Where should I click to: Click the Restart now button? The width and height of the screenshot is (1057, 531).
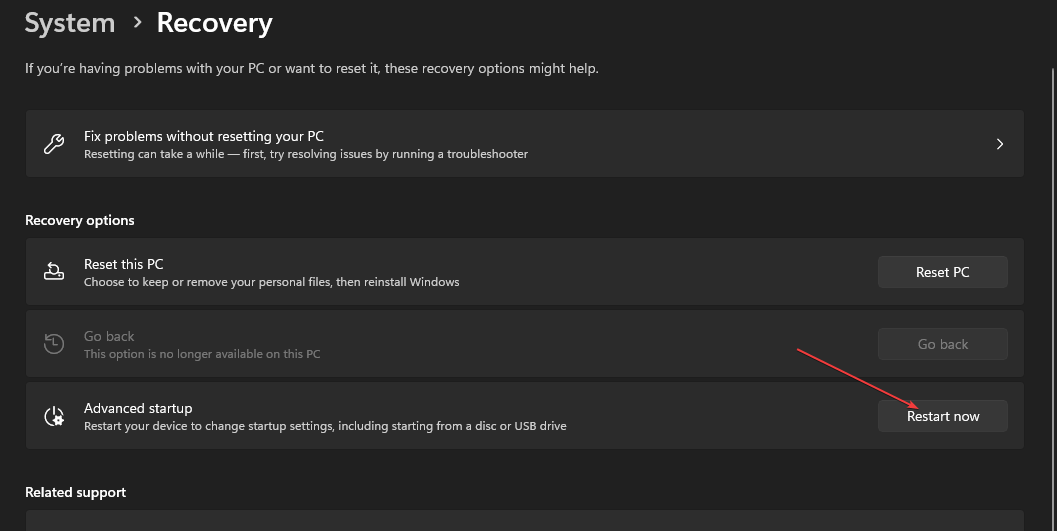(942, 416)
